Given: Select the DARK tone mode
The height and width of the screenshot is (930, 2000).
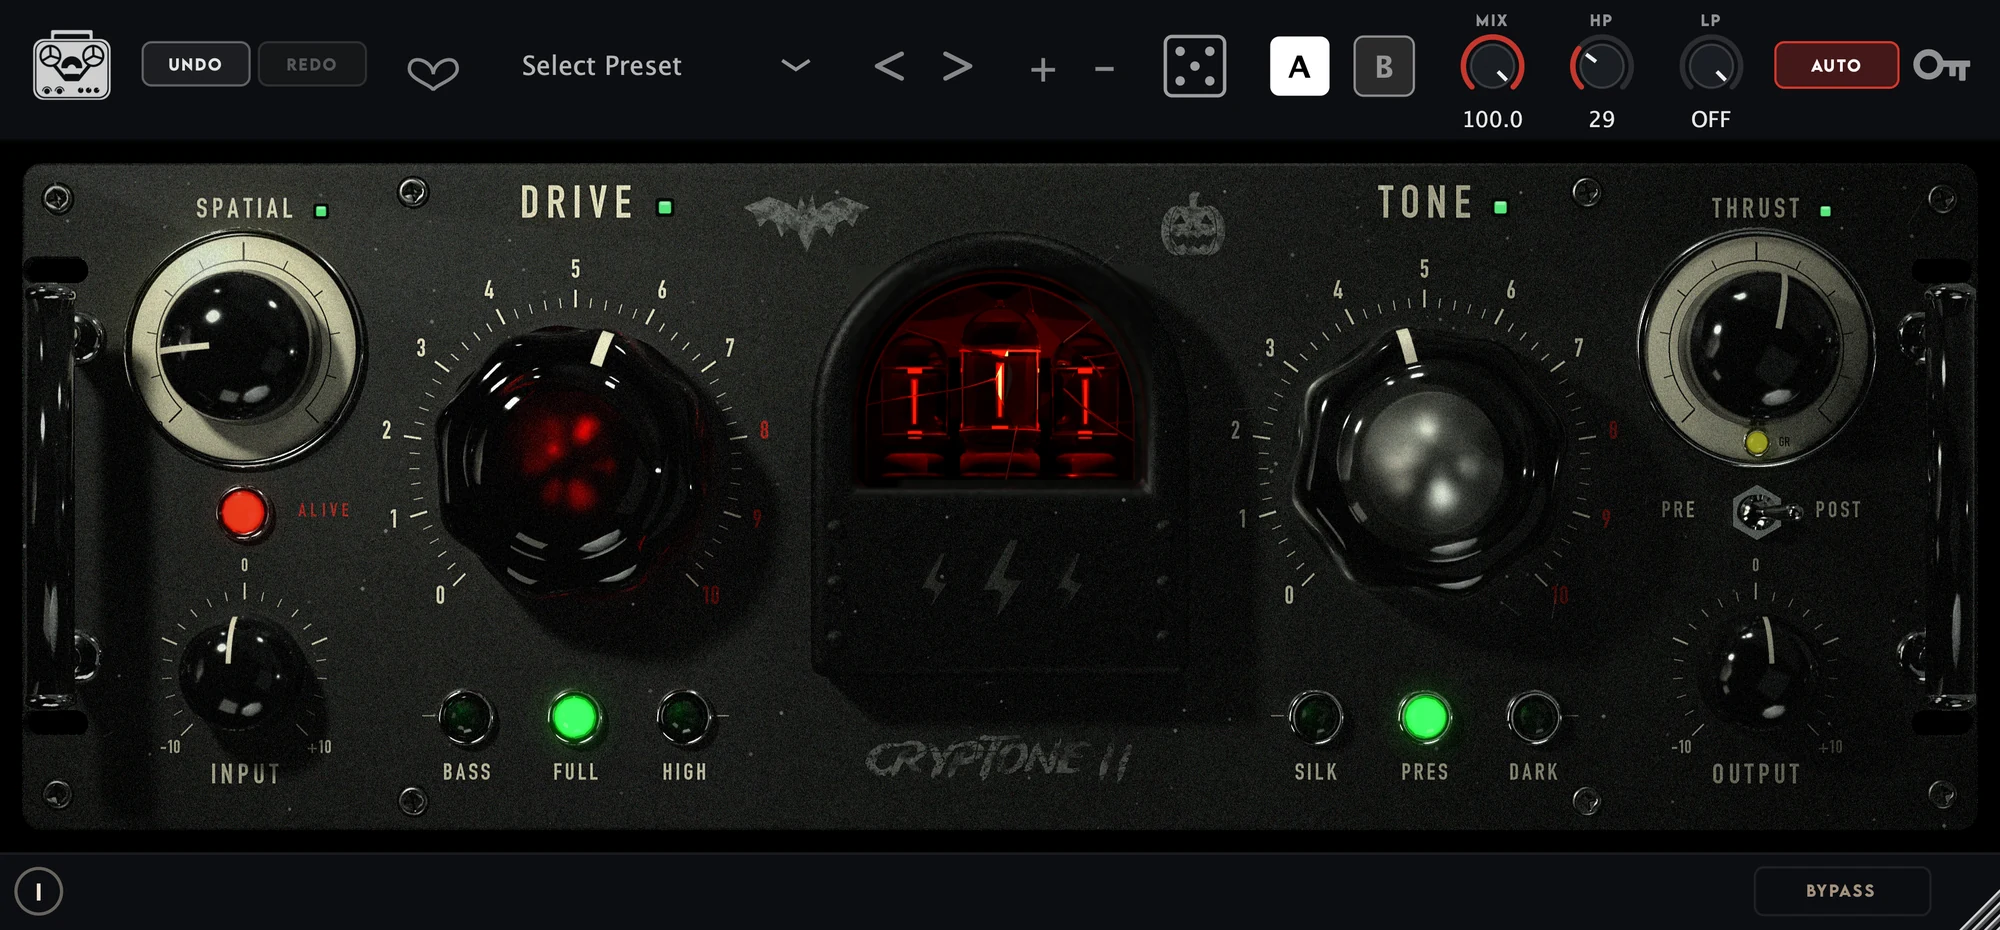Looking at the screenshot, I should coord(1533,718).
